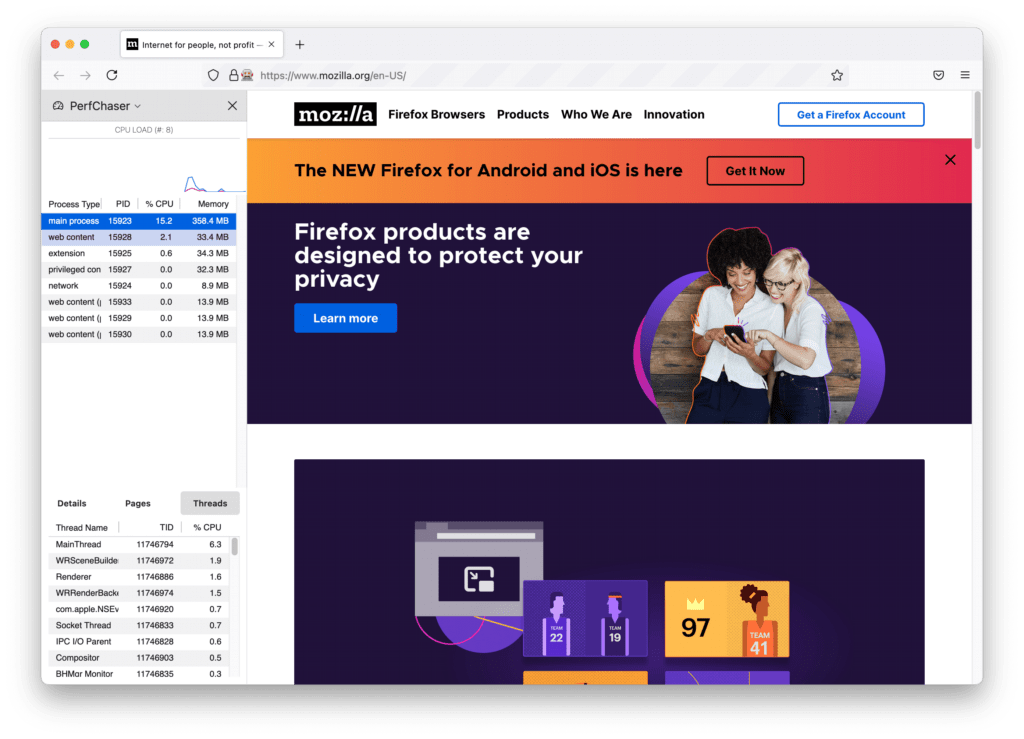Switch to the Threads tab
1024x739 pixels.
(x=210, y=503)
